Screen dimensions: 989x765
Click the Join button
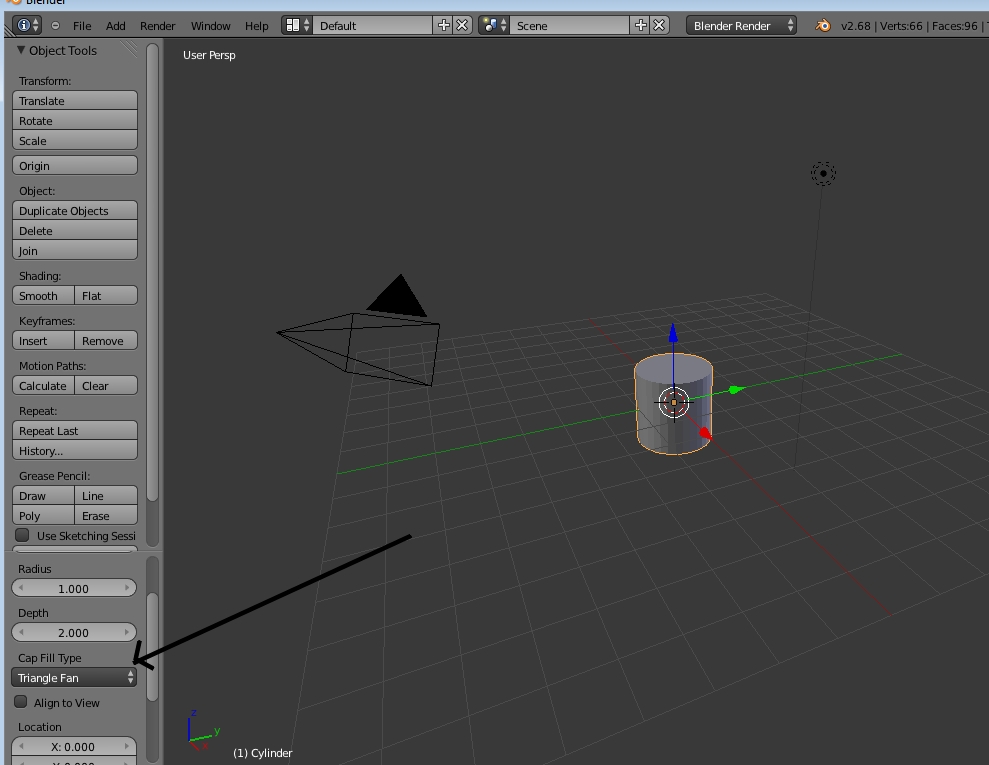(75, 250)
